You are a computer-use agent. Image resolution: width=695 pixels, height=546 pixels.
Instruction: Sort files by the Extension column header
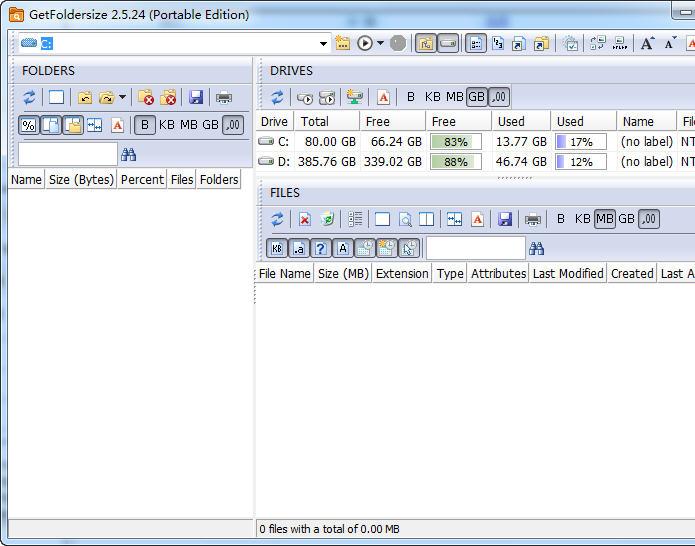coord(401,273)
